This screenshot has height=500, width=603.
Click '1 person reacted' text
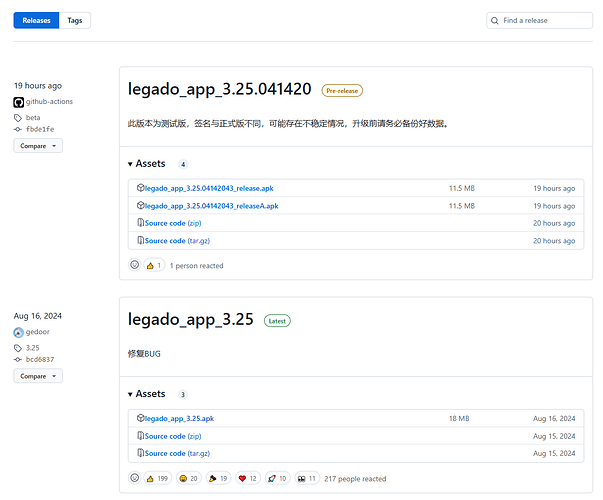coord(197,266)
